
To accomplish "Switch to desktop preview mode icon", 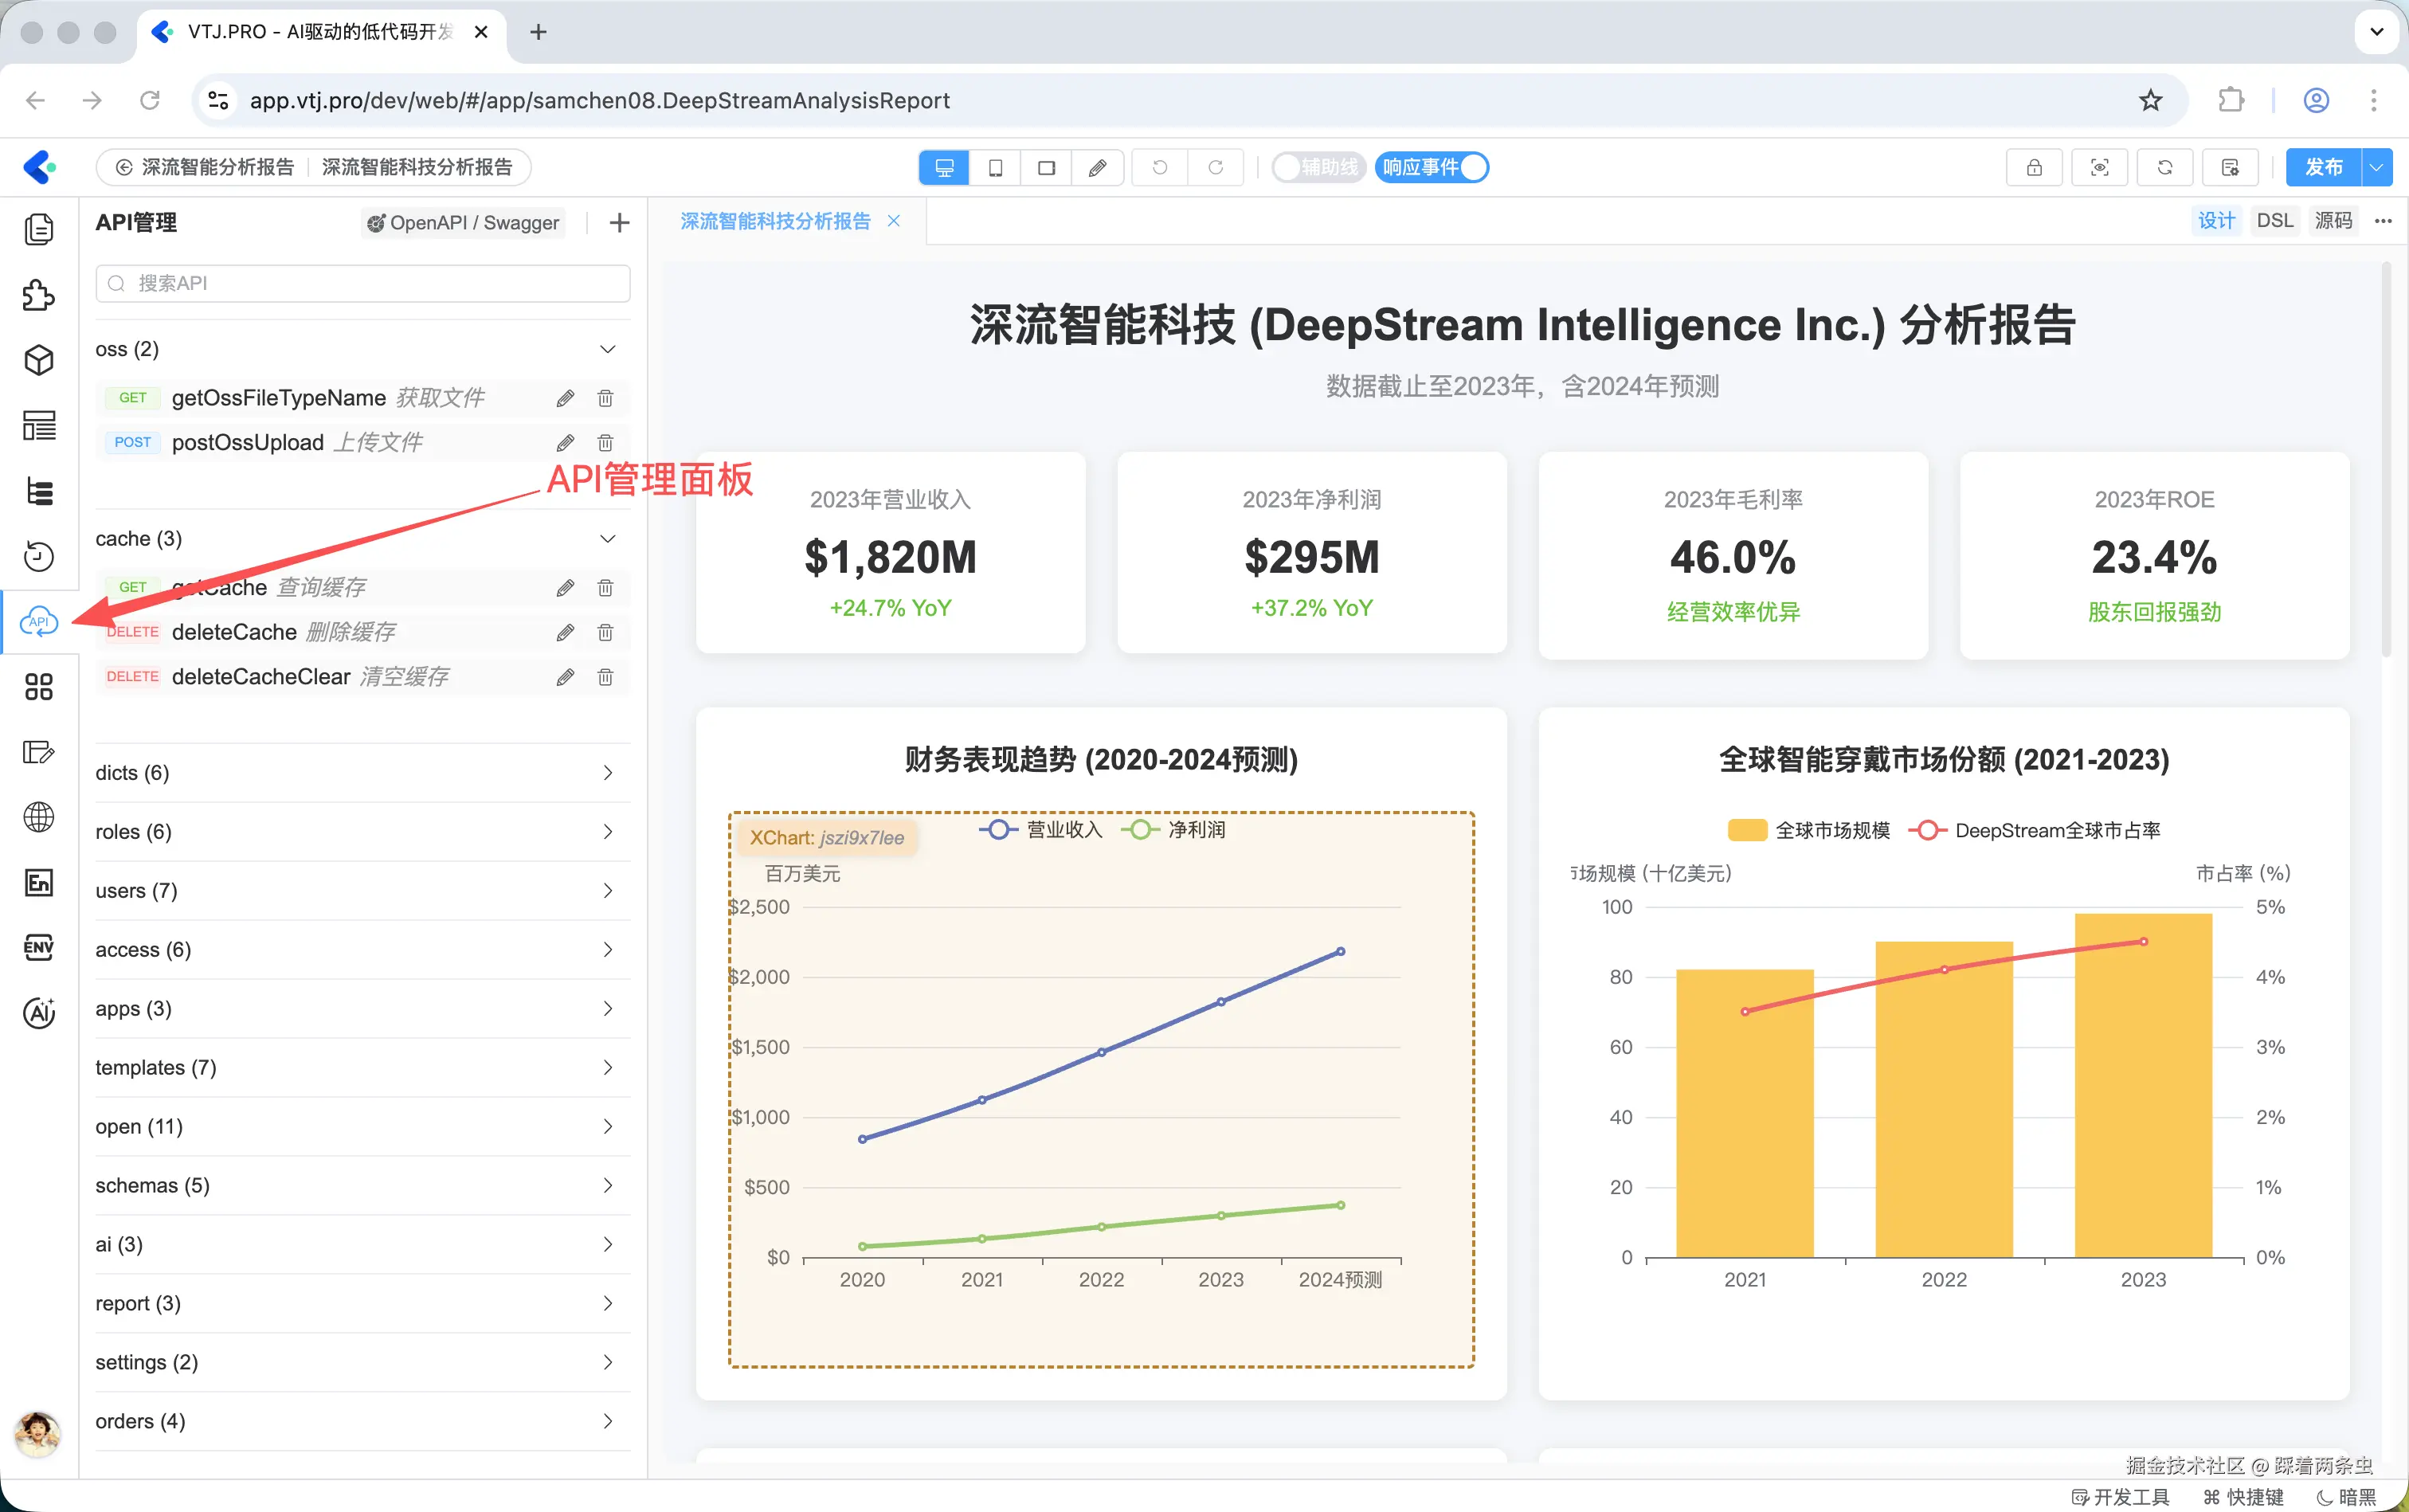I will 943,167.
